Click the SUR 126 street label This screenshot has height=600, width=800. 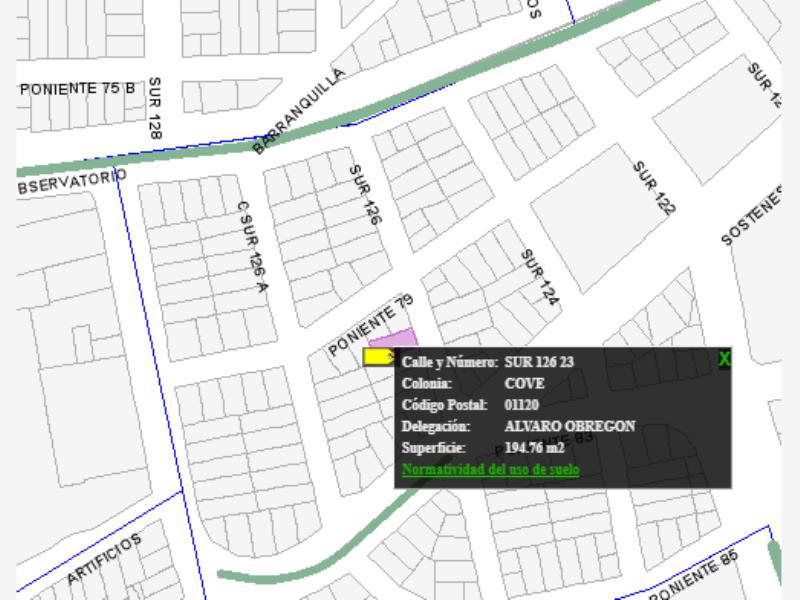coord(365,195)
